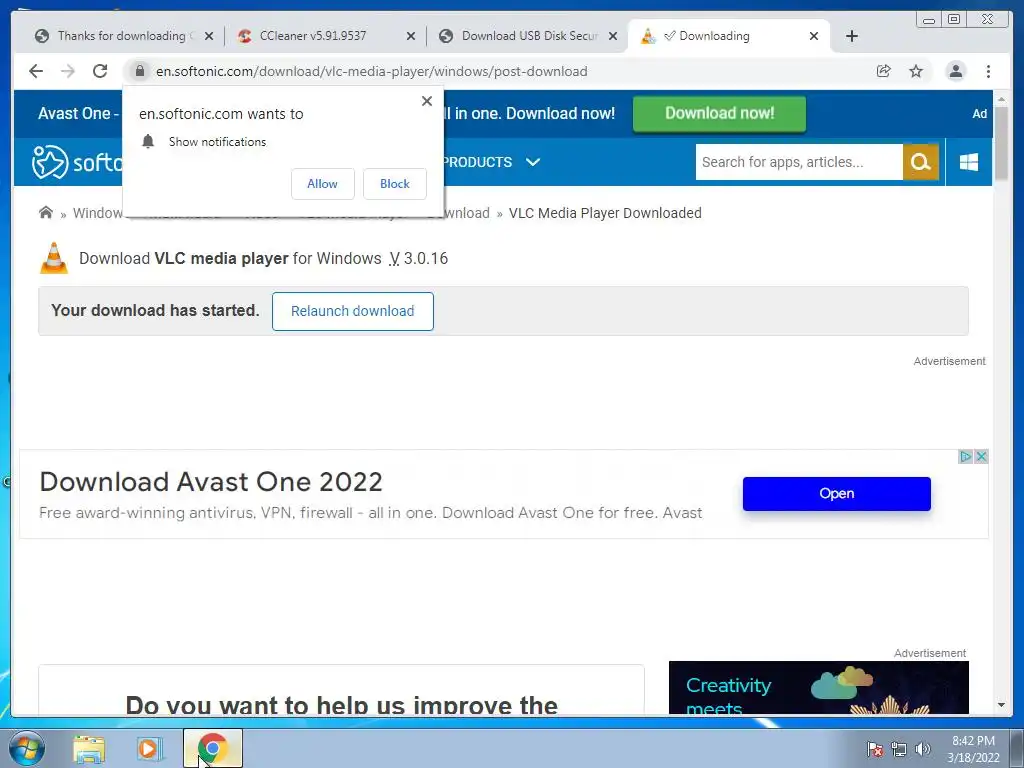
Task: Go back using the browser back arrow
Action: coord(36,71)
